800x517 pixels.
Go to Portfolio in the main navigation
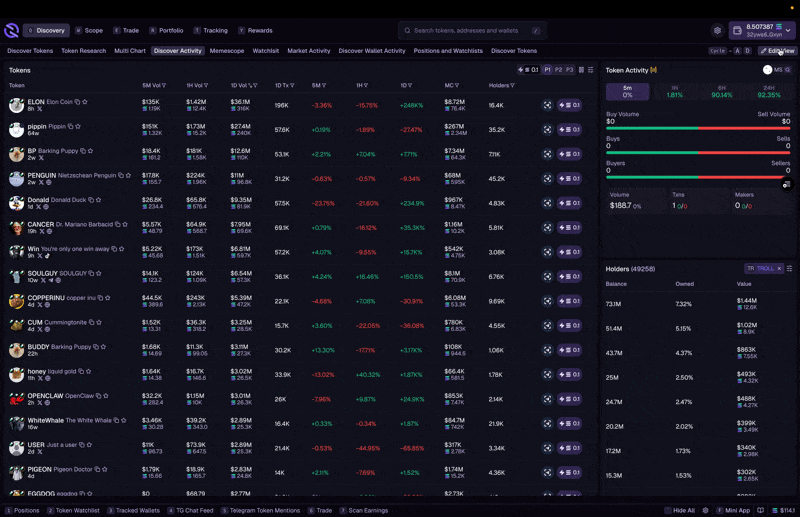click(166, 31)
